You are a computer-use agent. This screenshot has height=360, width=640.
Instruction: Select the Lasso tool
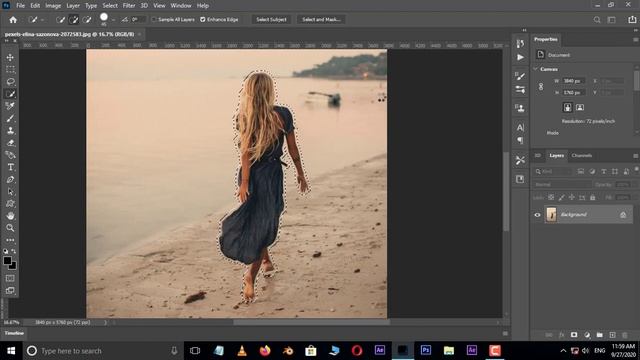click(10, 82)
